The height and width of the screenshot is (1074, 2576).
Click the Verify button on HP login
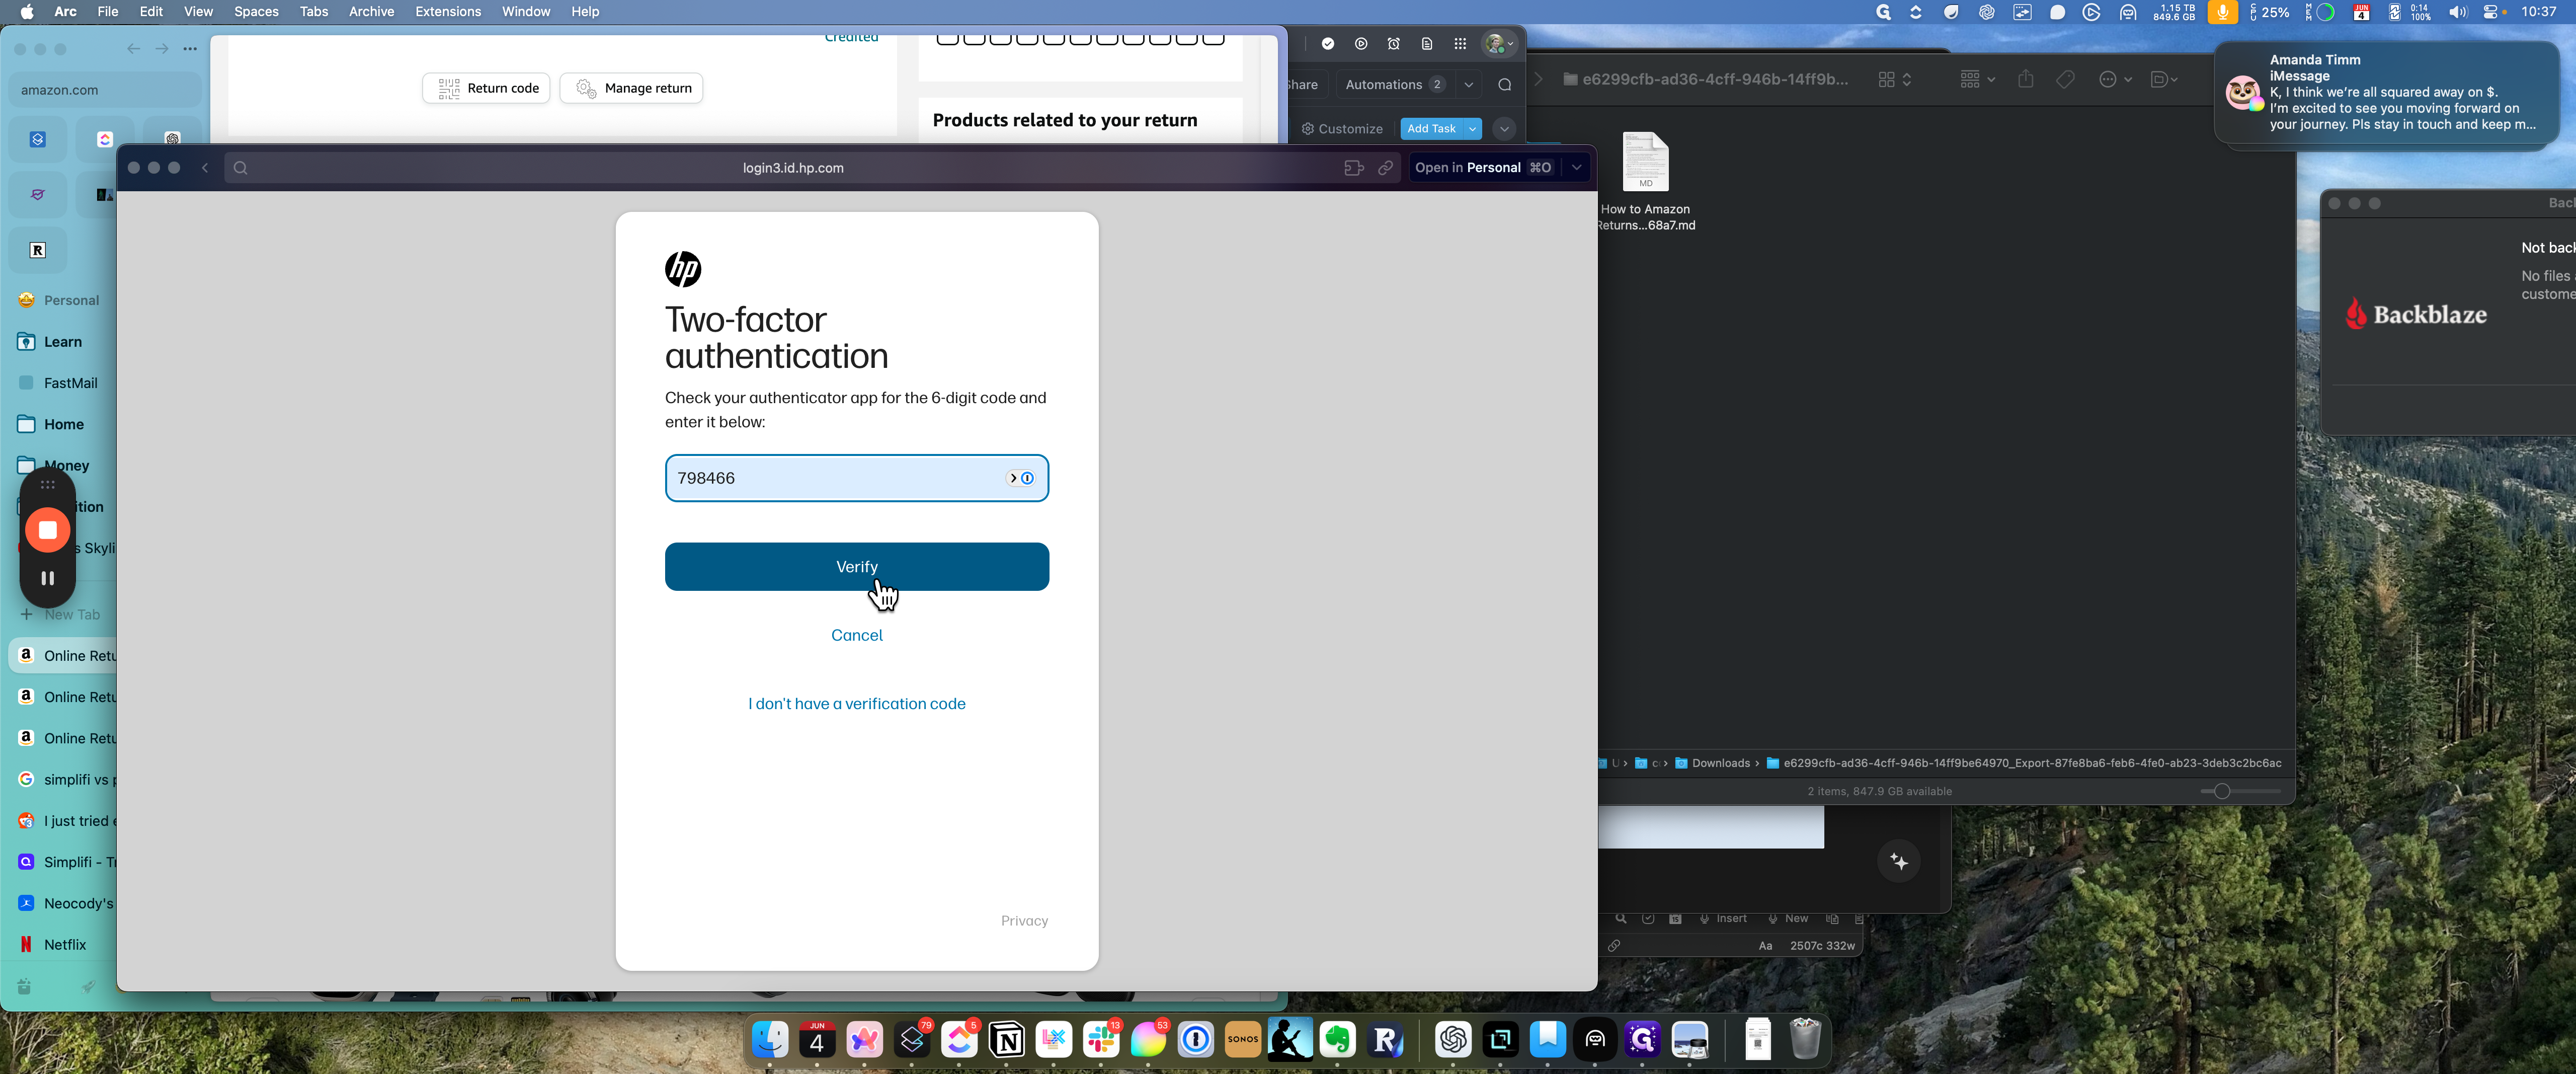(856, 566)
